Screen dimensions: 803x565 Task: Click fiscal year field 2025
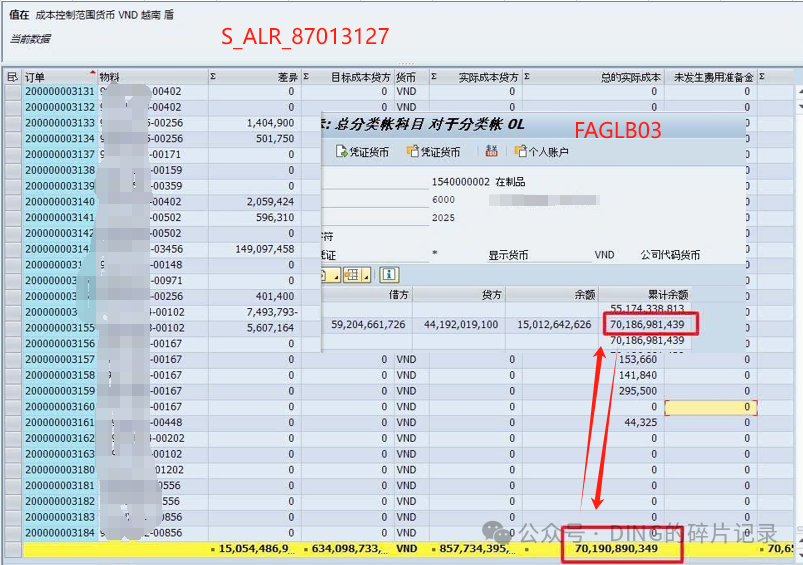[x=443, y=218]
